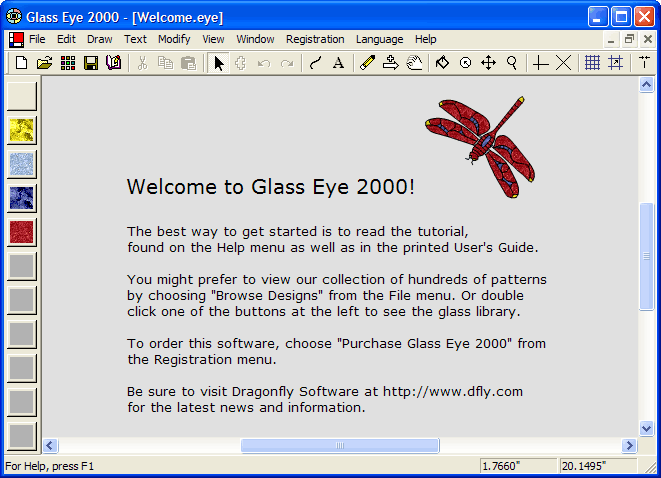The height and width of the screenshot is (478, 661).
Task: Minimize the Welcome.eye document window
Action: pos(610,40)
